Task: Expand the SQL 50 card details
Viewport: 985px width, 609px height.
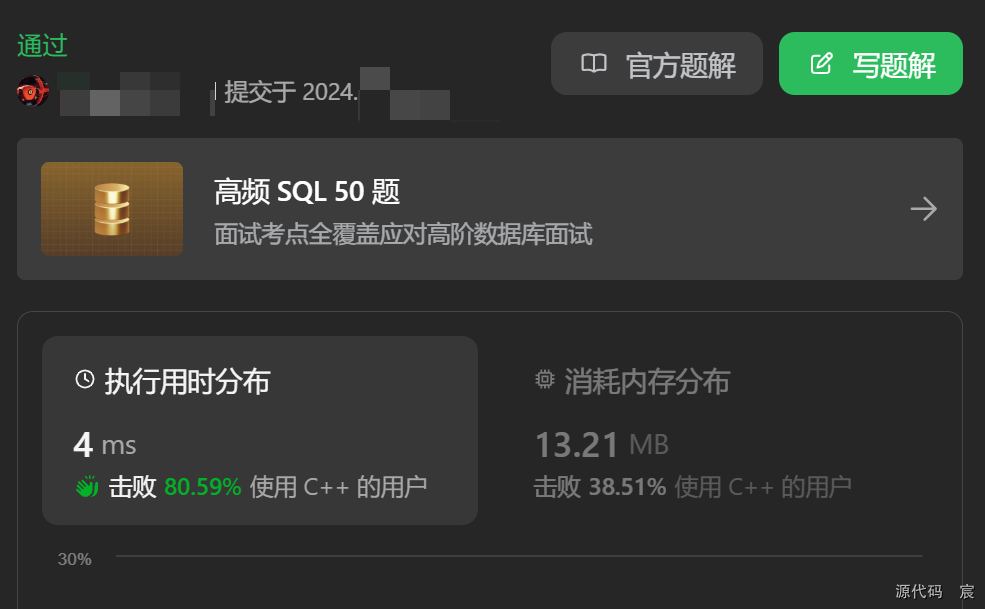Action: 490,208
